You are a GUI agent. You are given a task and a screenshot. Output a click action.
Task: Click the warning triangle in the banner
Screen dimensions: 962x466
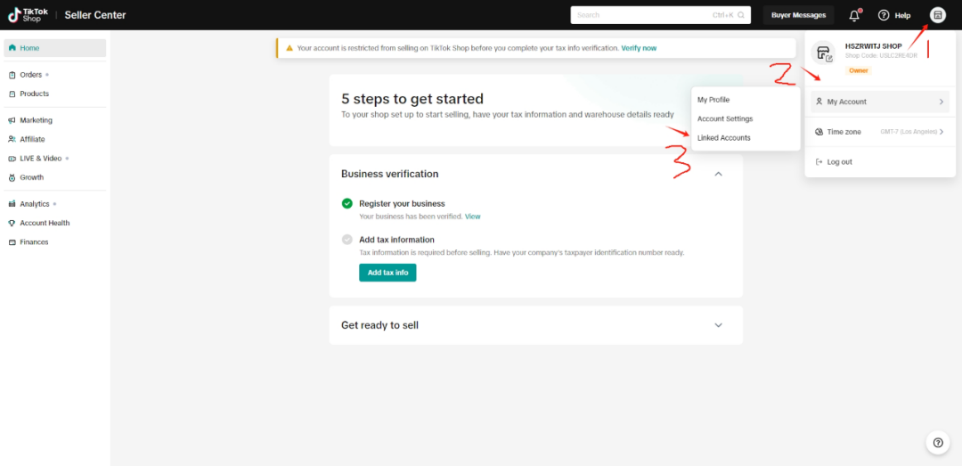[290, 48]
